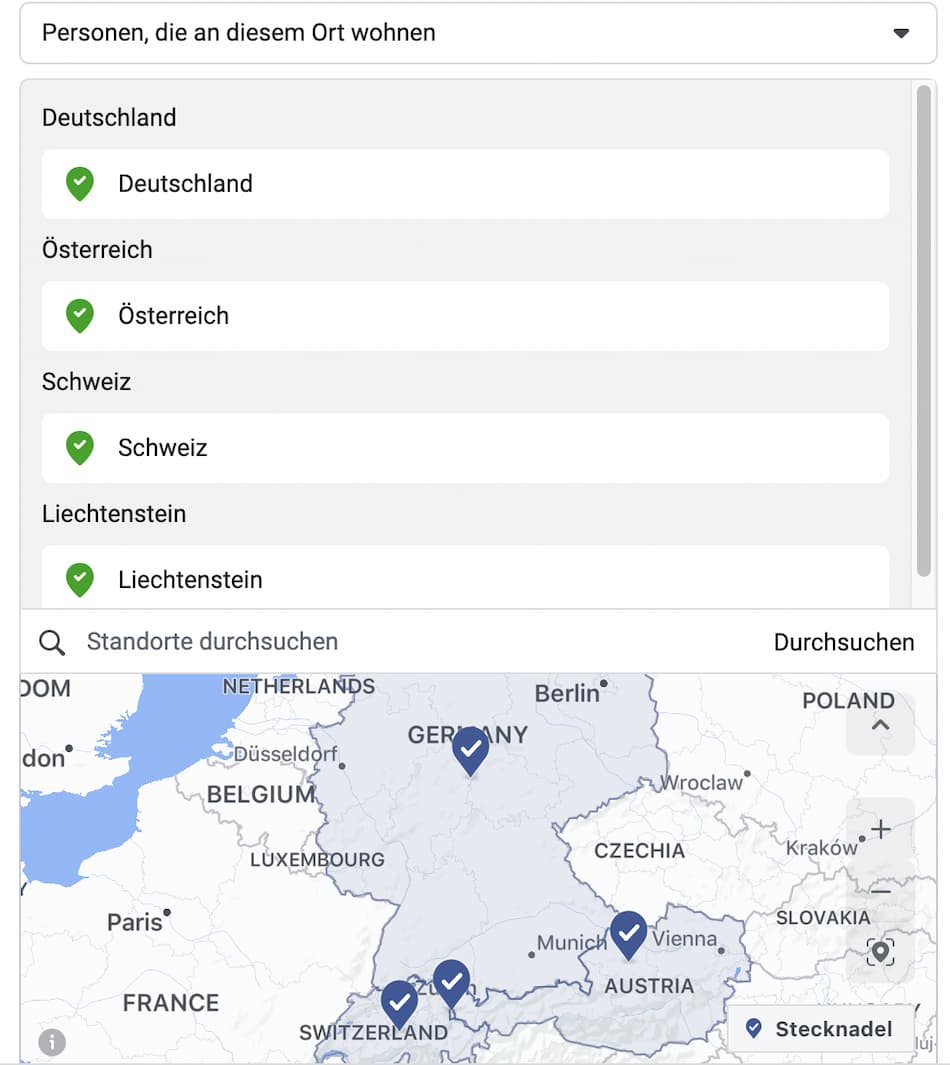Activate the Stecknadel button

[820, 1029]
